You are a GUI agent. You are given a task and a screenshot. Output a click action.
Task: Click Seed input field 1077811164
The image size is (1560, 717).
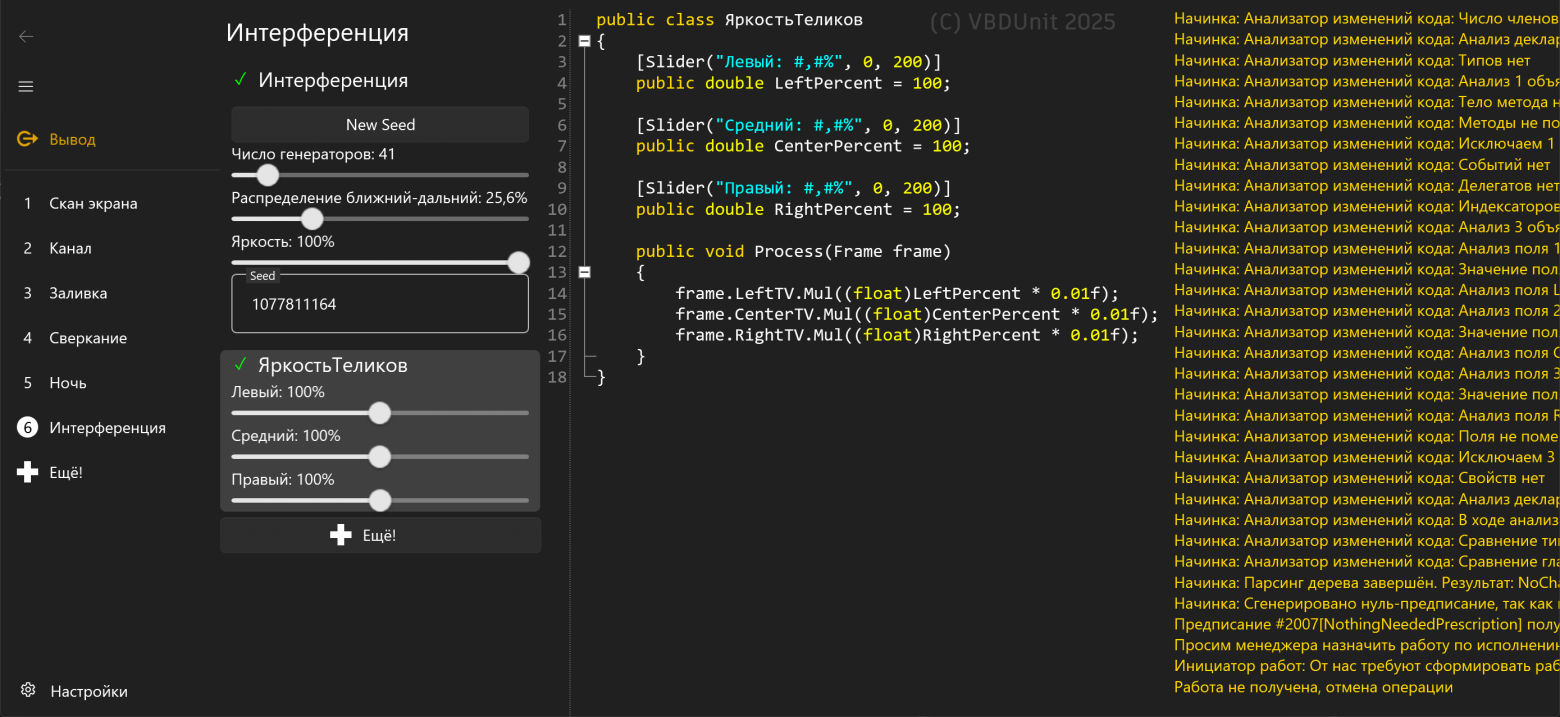click(380, 304)
